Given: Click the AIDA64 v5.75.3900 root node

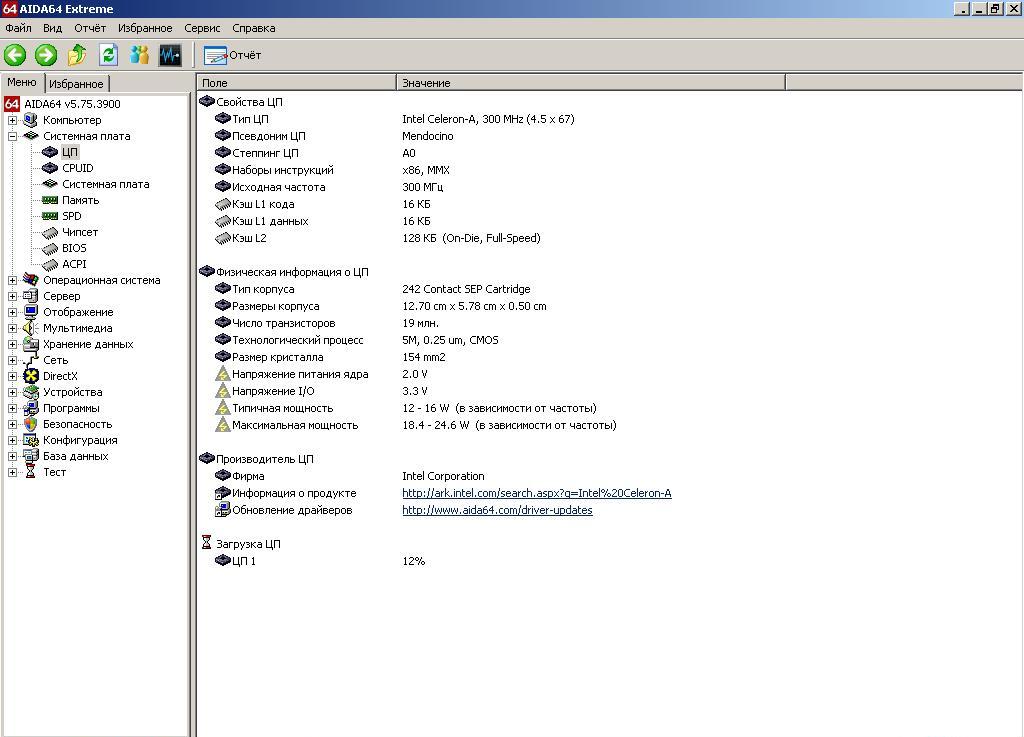Looking at the screenshot, I should (x=72, y=104).
